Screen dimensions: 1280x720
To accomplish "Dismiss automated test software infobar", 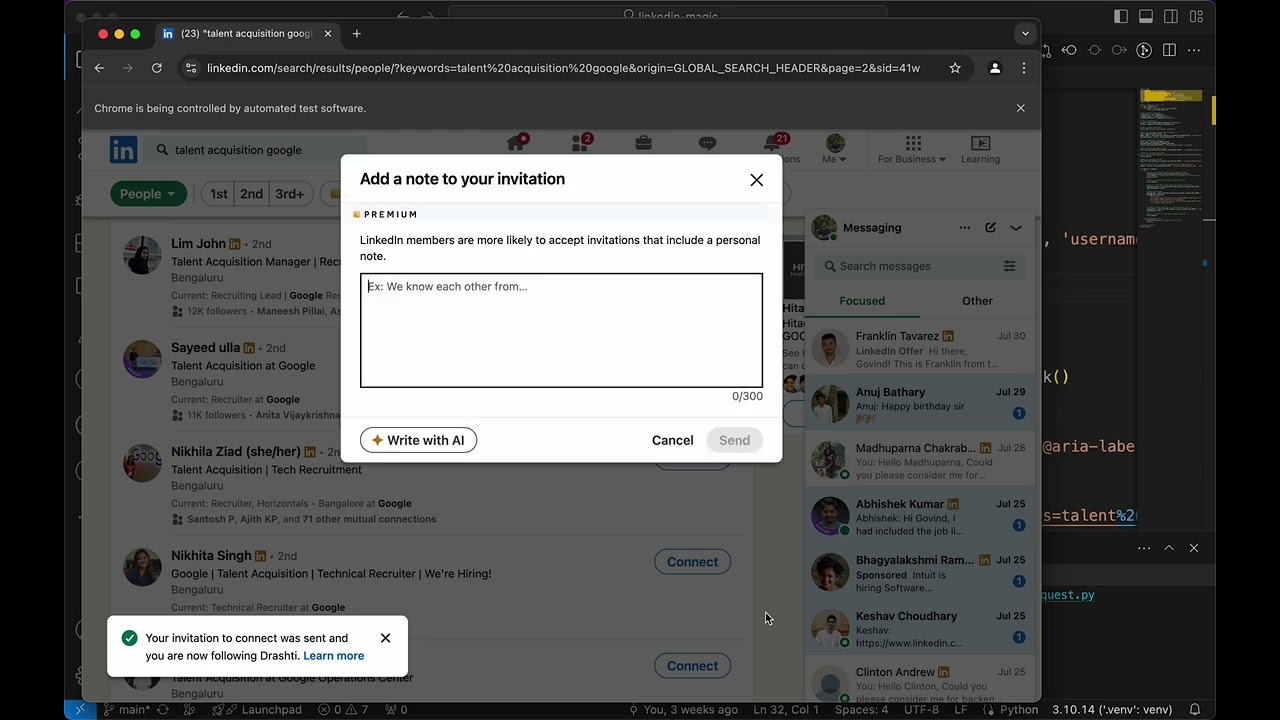I will click(1020, 108).
